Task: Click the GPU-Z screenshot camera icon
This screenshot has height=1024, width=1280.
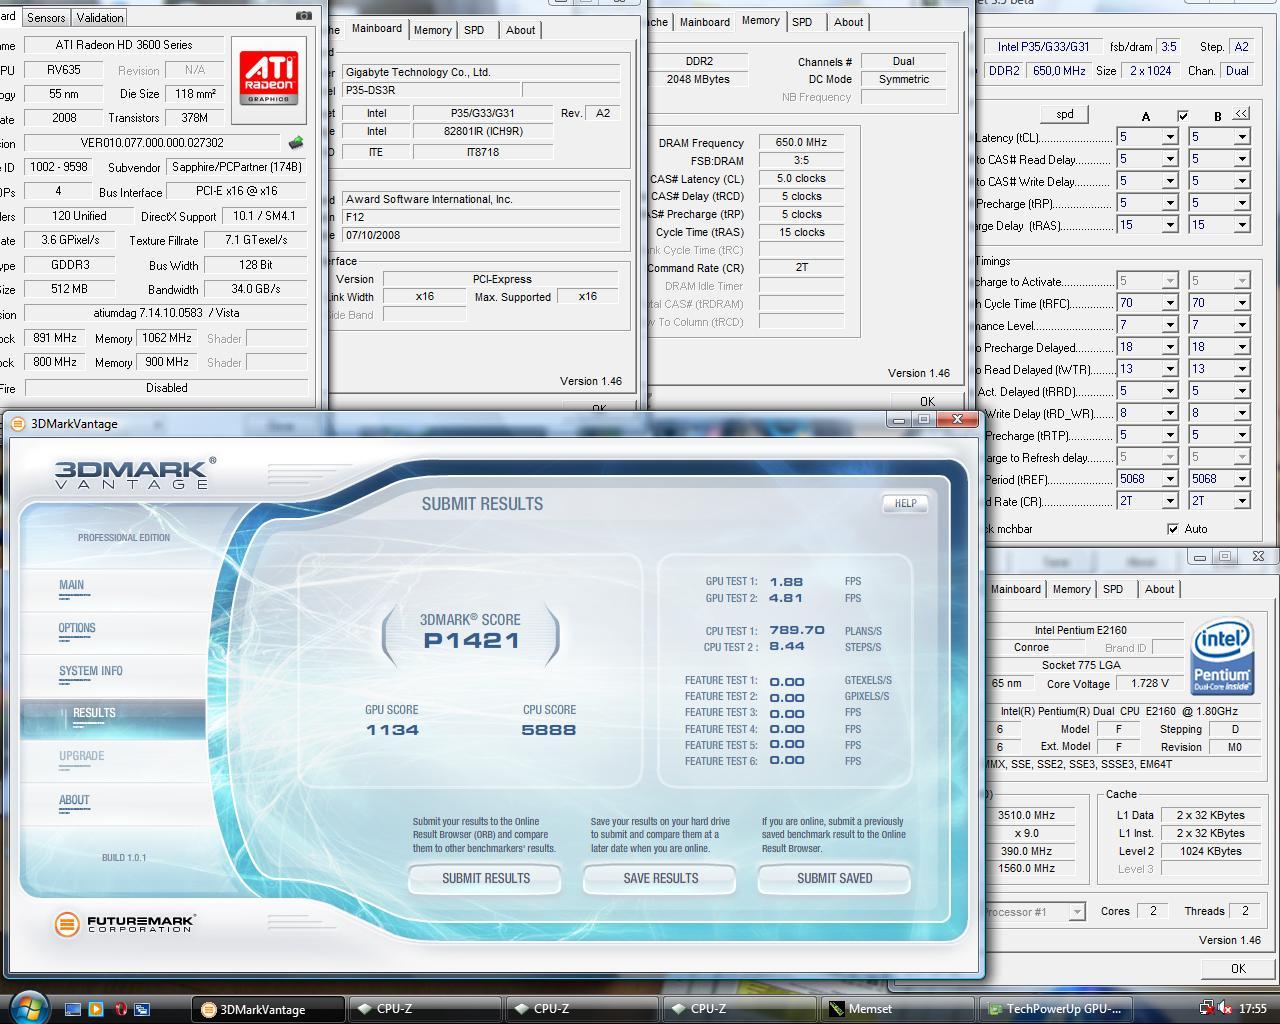Action: pos(304,16)
